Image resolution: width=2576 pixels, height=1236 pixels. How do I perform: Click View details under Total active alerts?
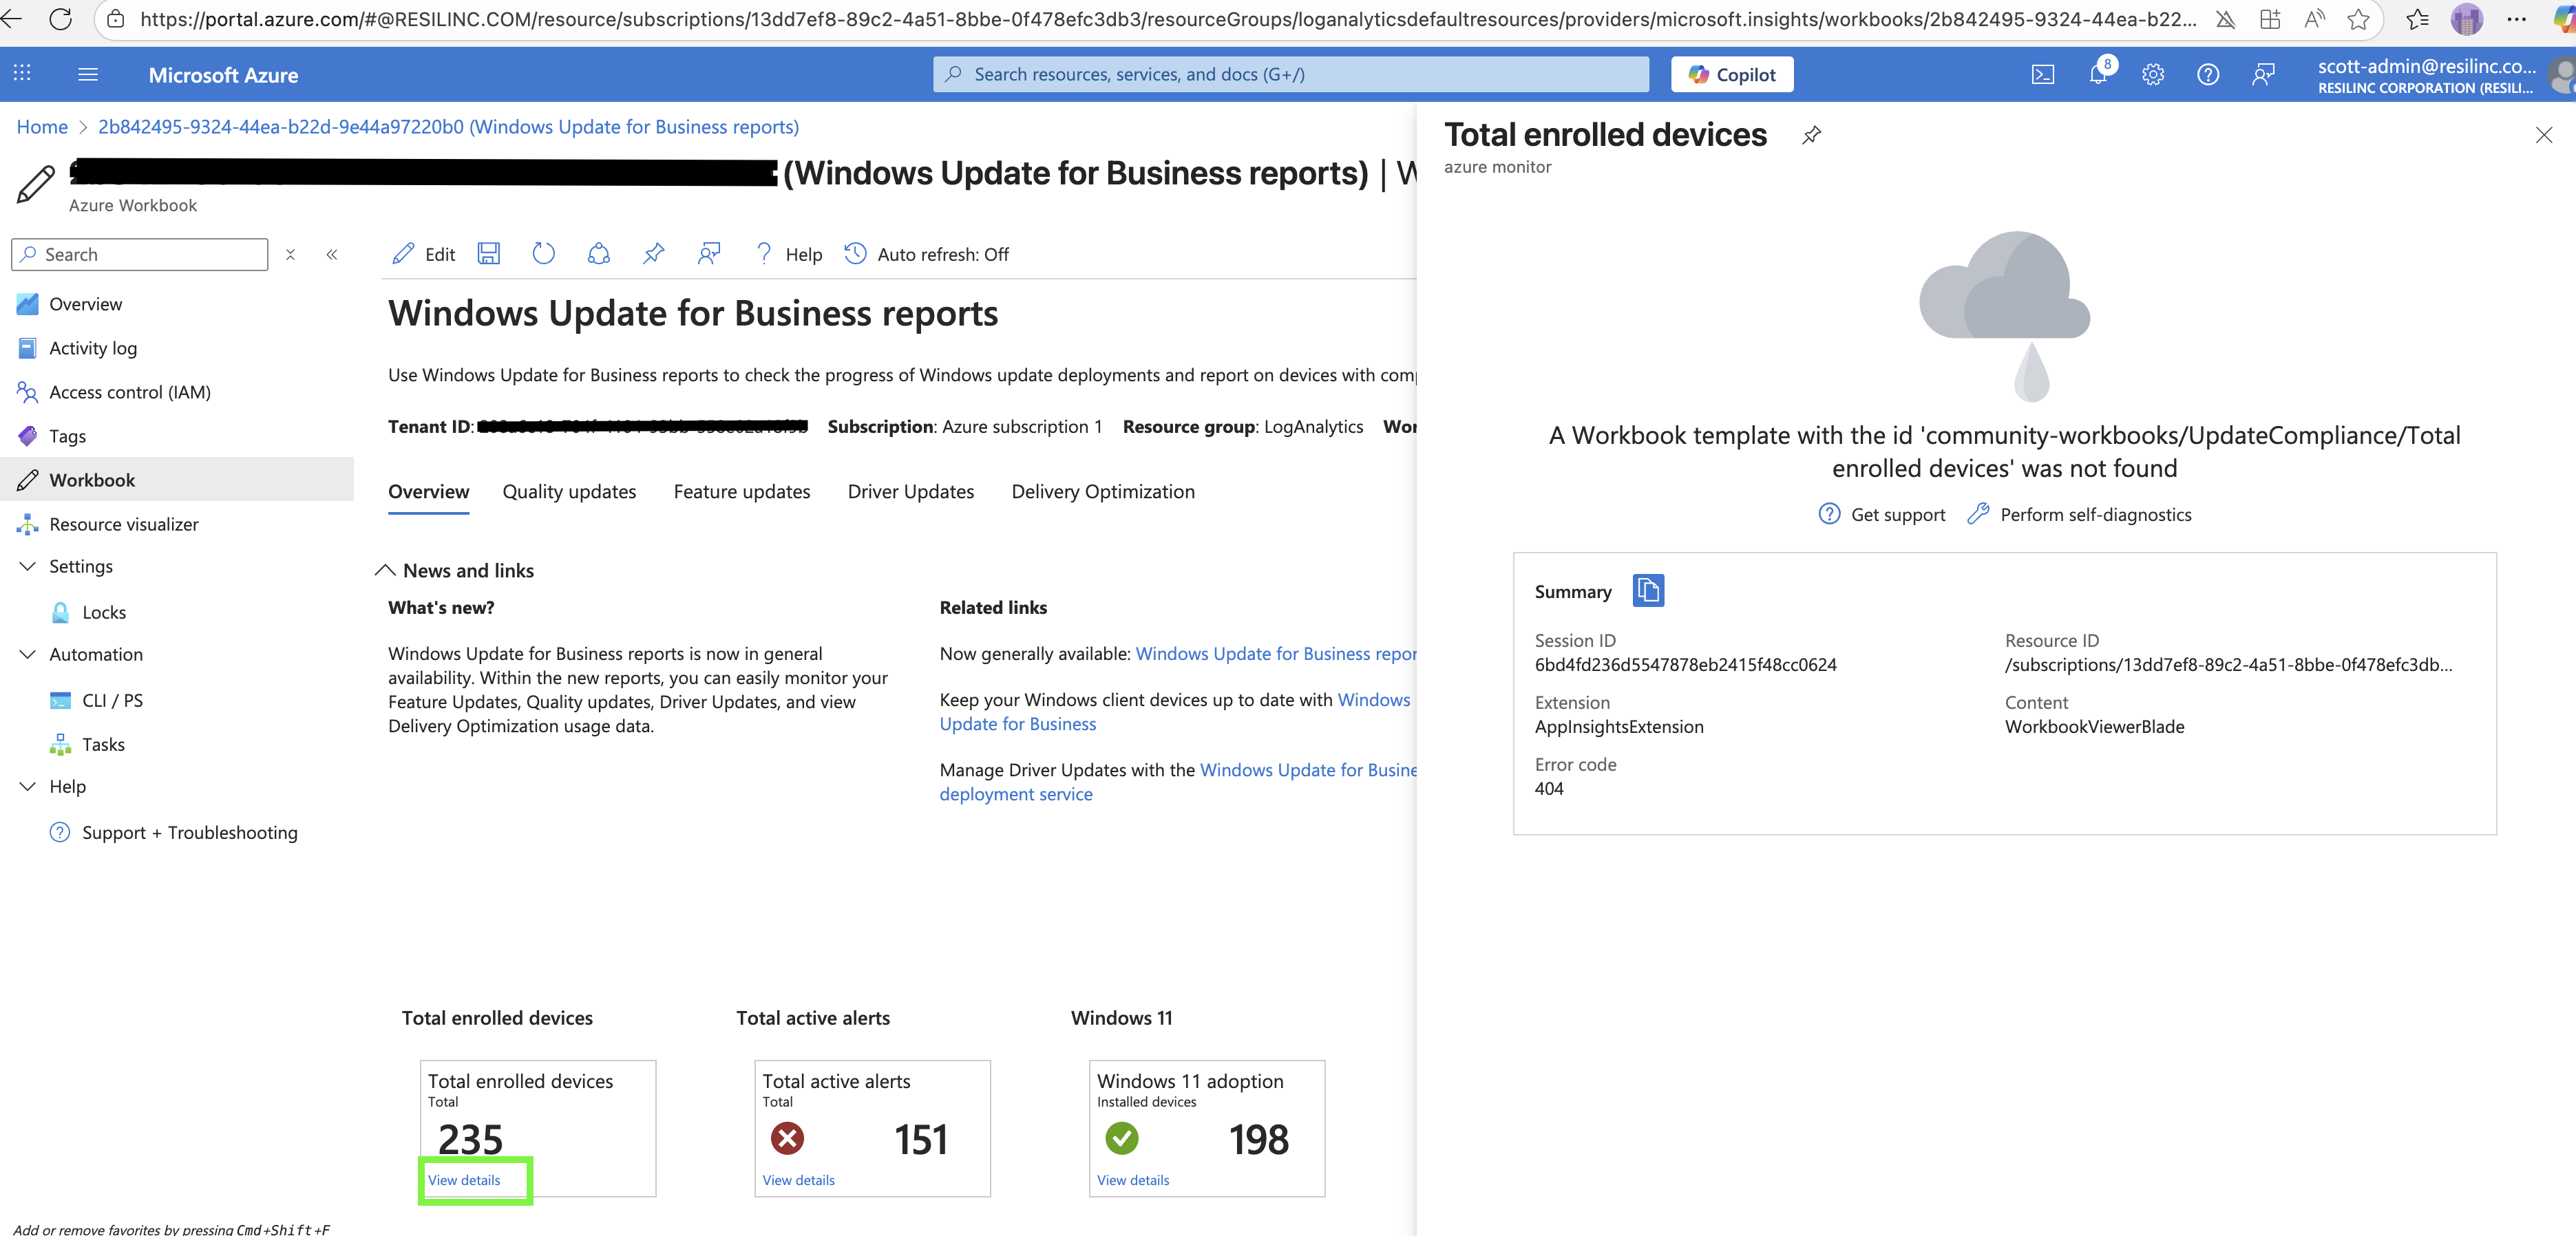[x=798, y=1180]
